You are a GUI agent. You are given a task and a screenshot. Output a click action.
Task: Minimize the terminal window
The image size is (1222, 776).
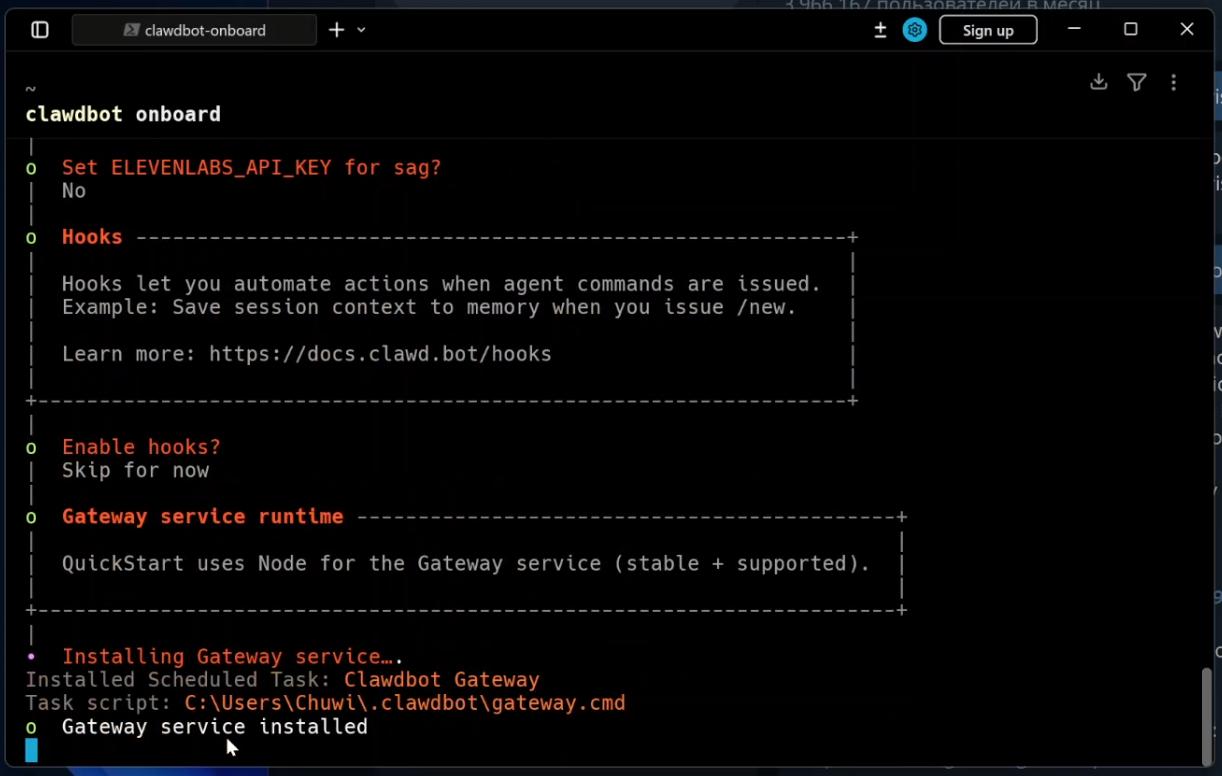click(1074, 30)
